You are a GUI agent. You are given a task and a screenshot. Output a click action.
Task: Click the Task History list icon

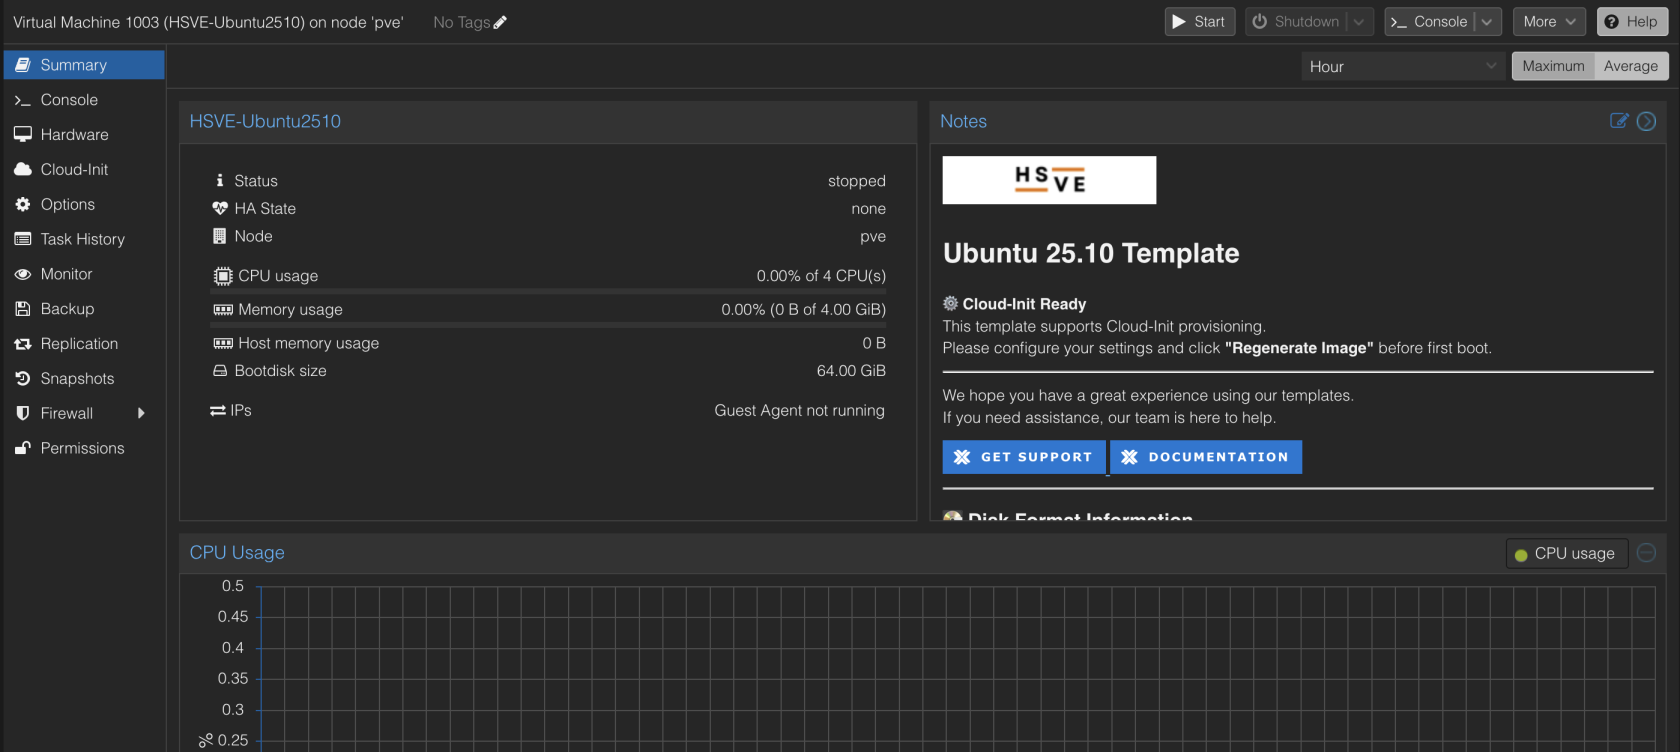point(23,239)
